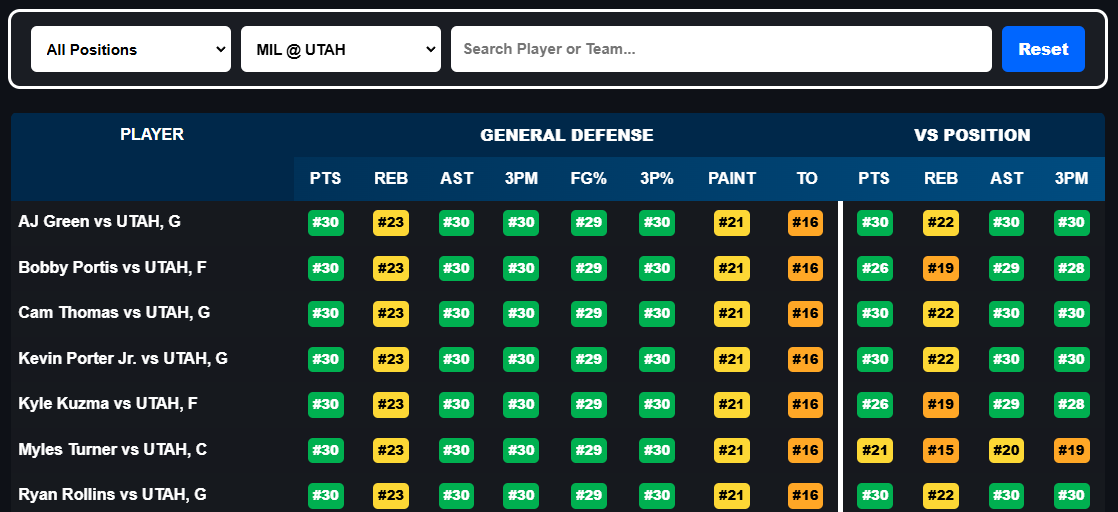
Task: Click AJ Green's General Defense REB #23 badge
Action: click(391, 222)
